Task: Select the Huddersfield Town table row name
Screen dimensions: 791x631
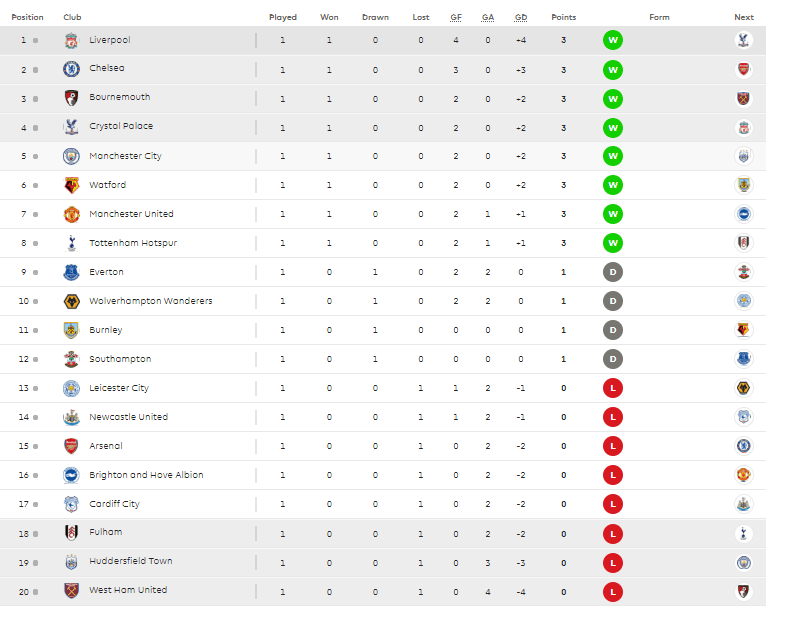Action: (x=131, y=561)
